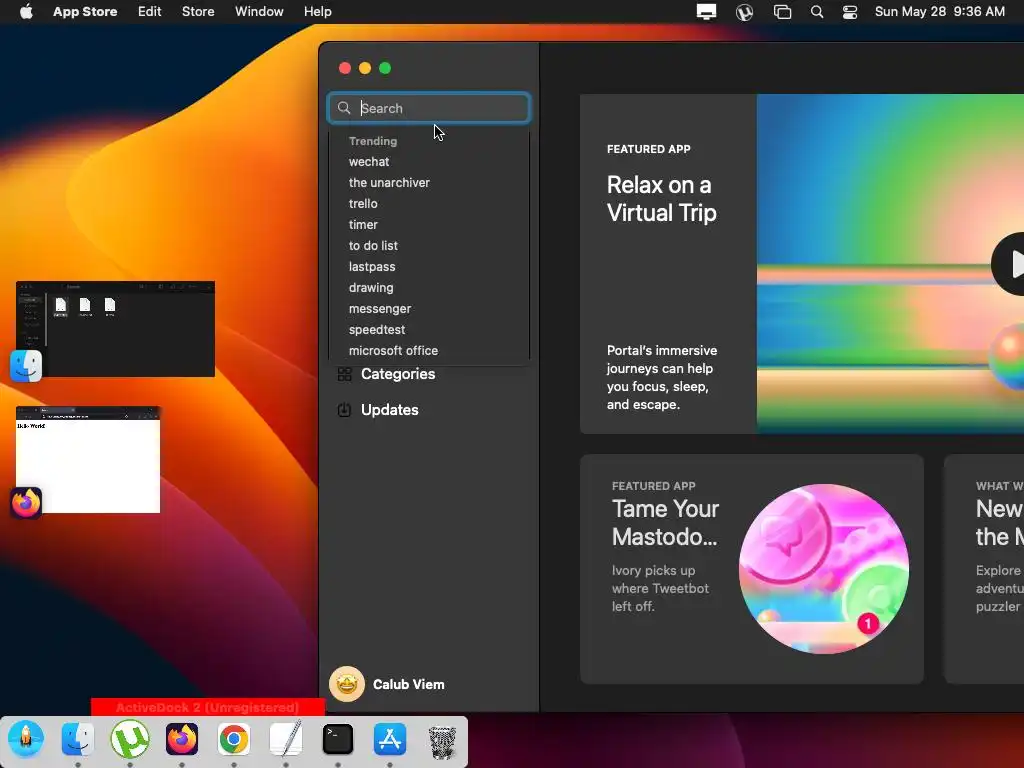The height and width of the screenshot is (768, 1024).
Task: Open Firefox from the dock
Action: 182,739
